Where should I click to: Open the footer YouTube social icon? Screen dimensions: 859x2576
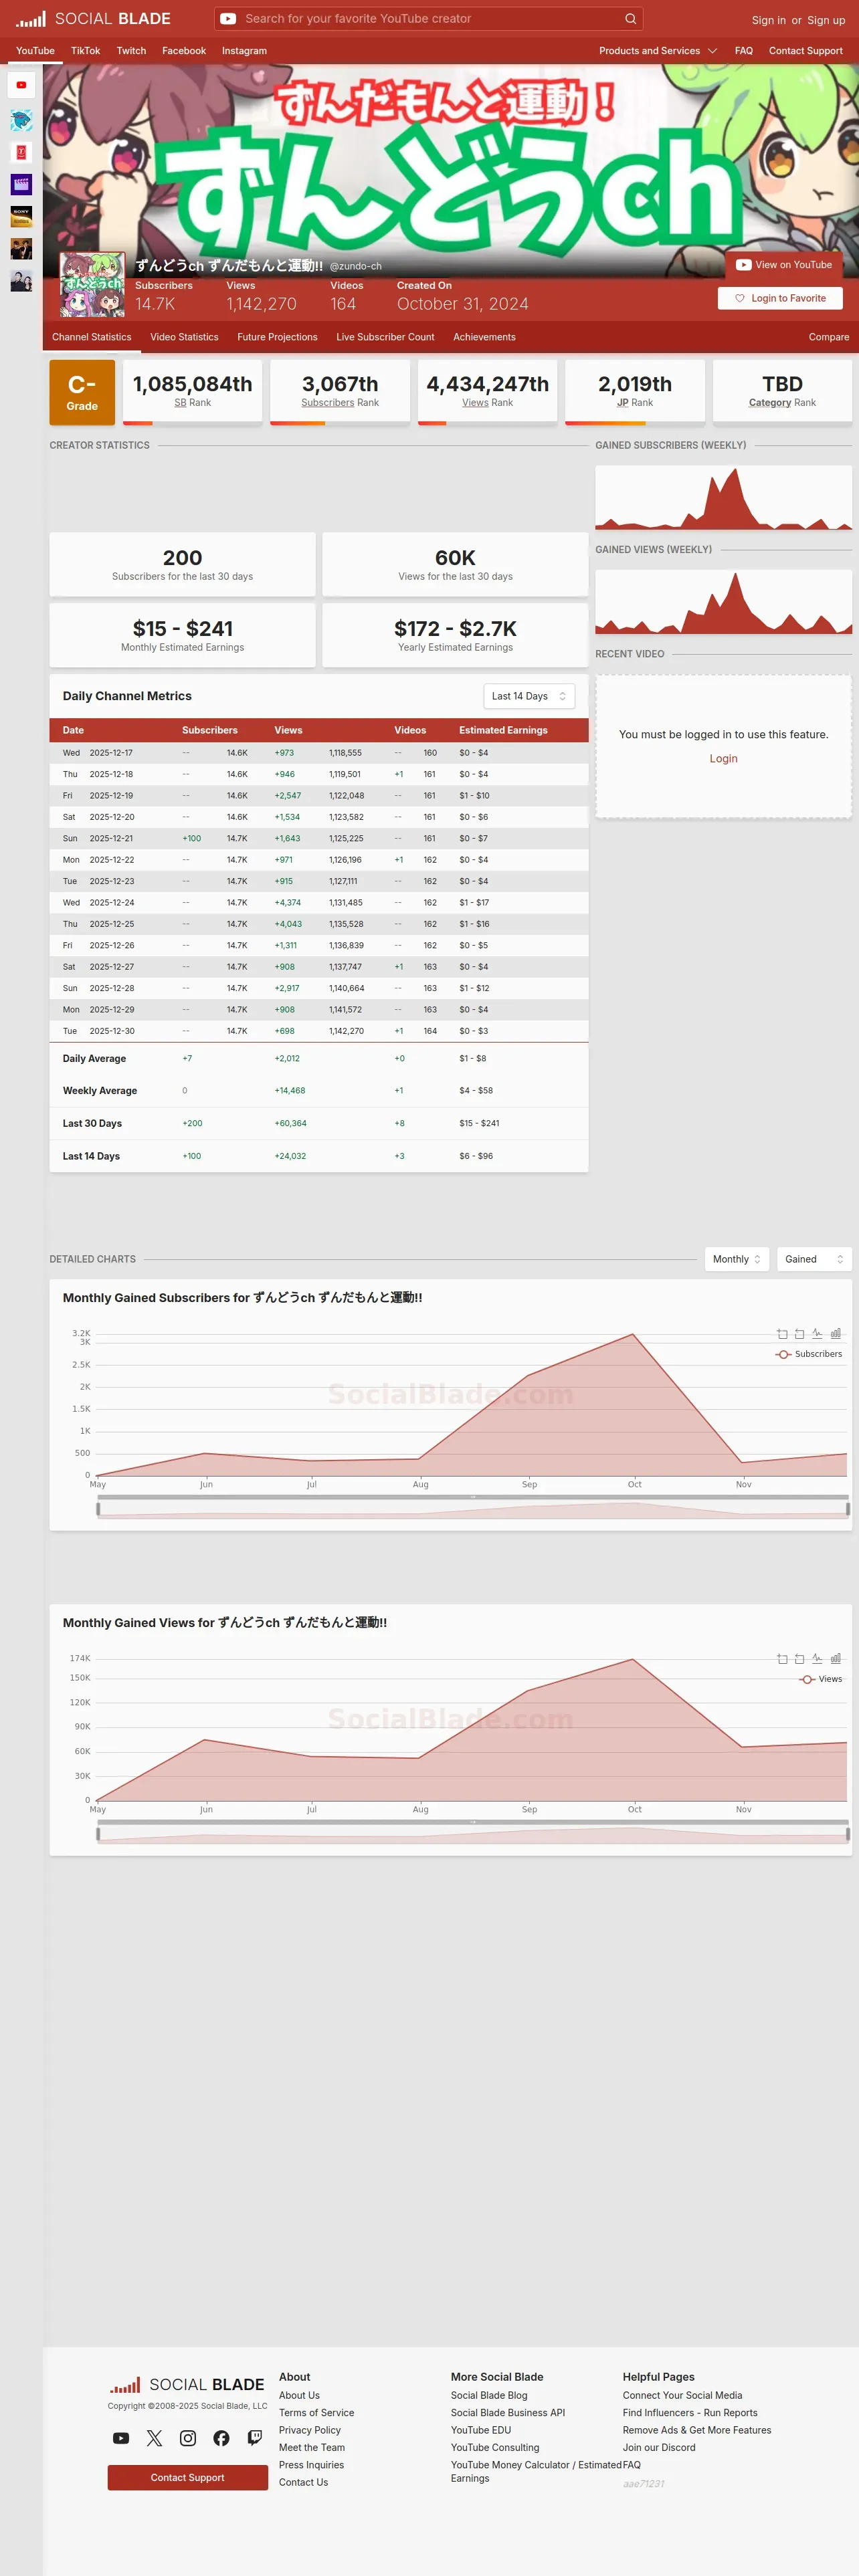[121, 2438]
